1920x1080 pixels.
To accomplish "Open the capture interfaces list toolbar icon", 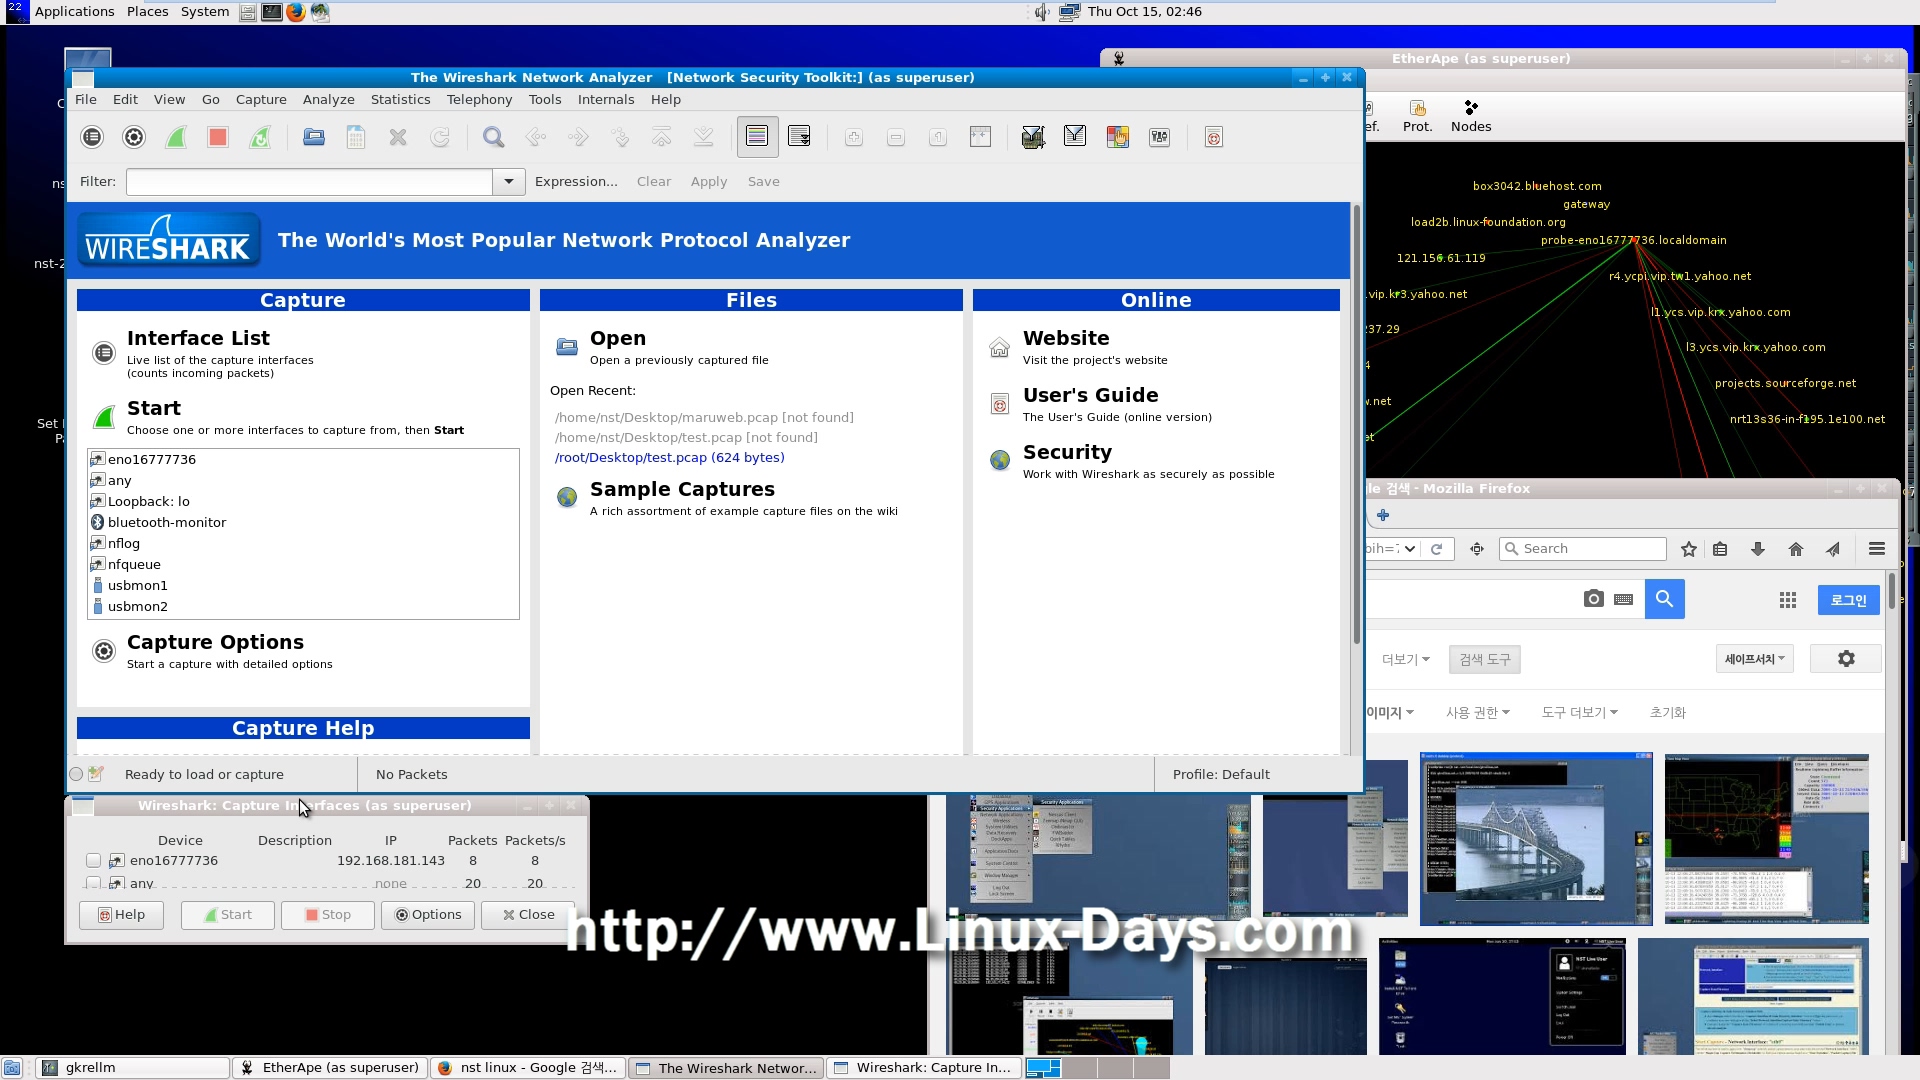I will click(92, 137).
